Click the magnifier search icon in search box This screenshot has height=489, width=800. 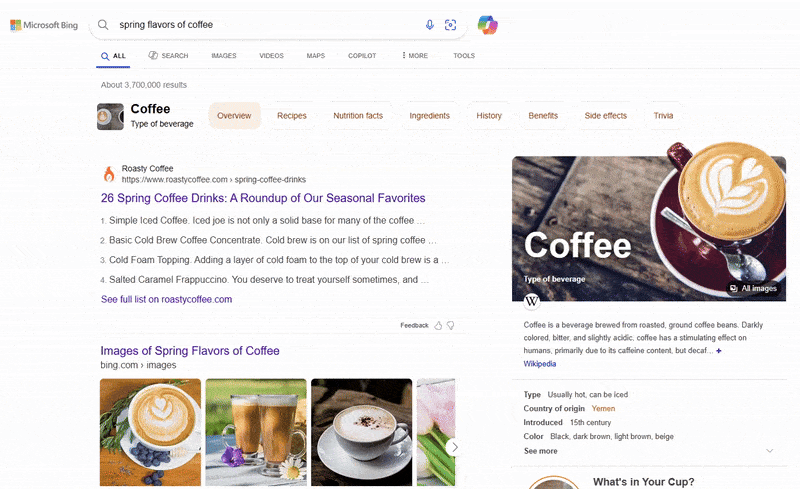pyautogui.click(x=103, y=25)
